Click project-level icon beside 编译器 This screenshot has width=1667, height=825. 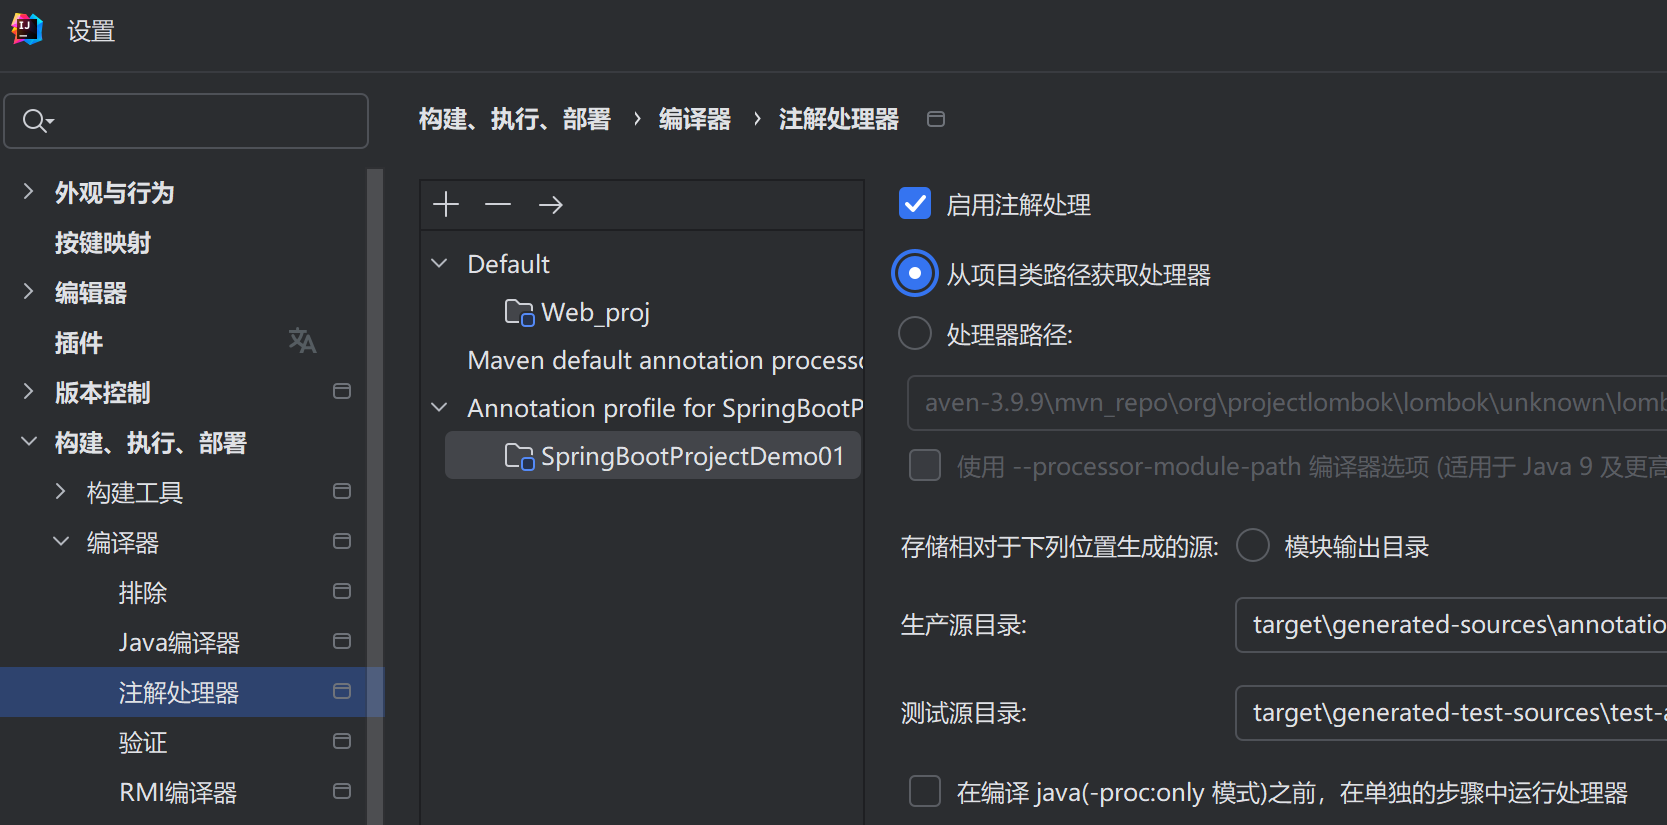[342, 541]
